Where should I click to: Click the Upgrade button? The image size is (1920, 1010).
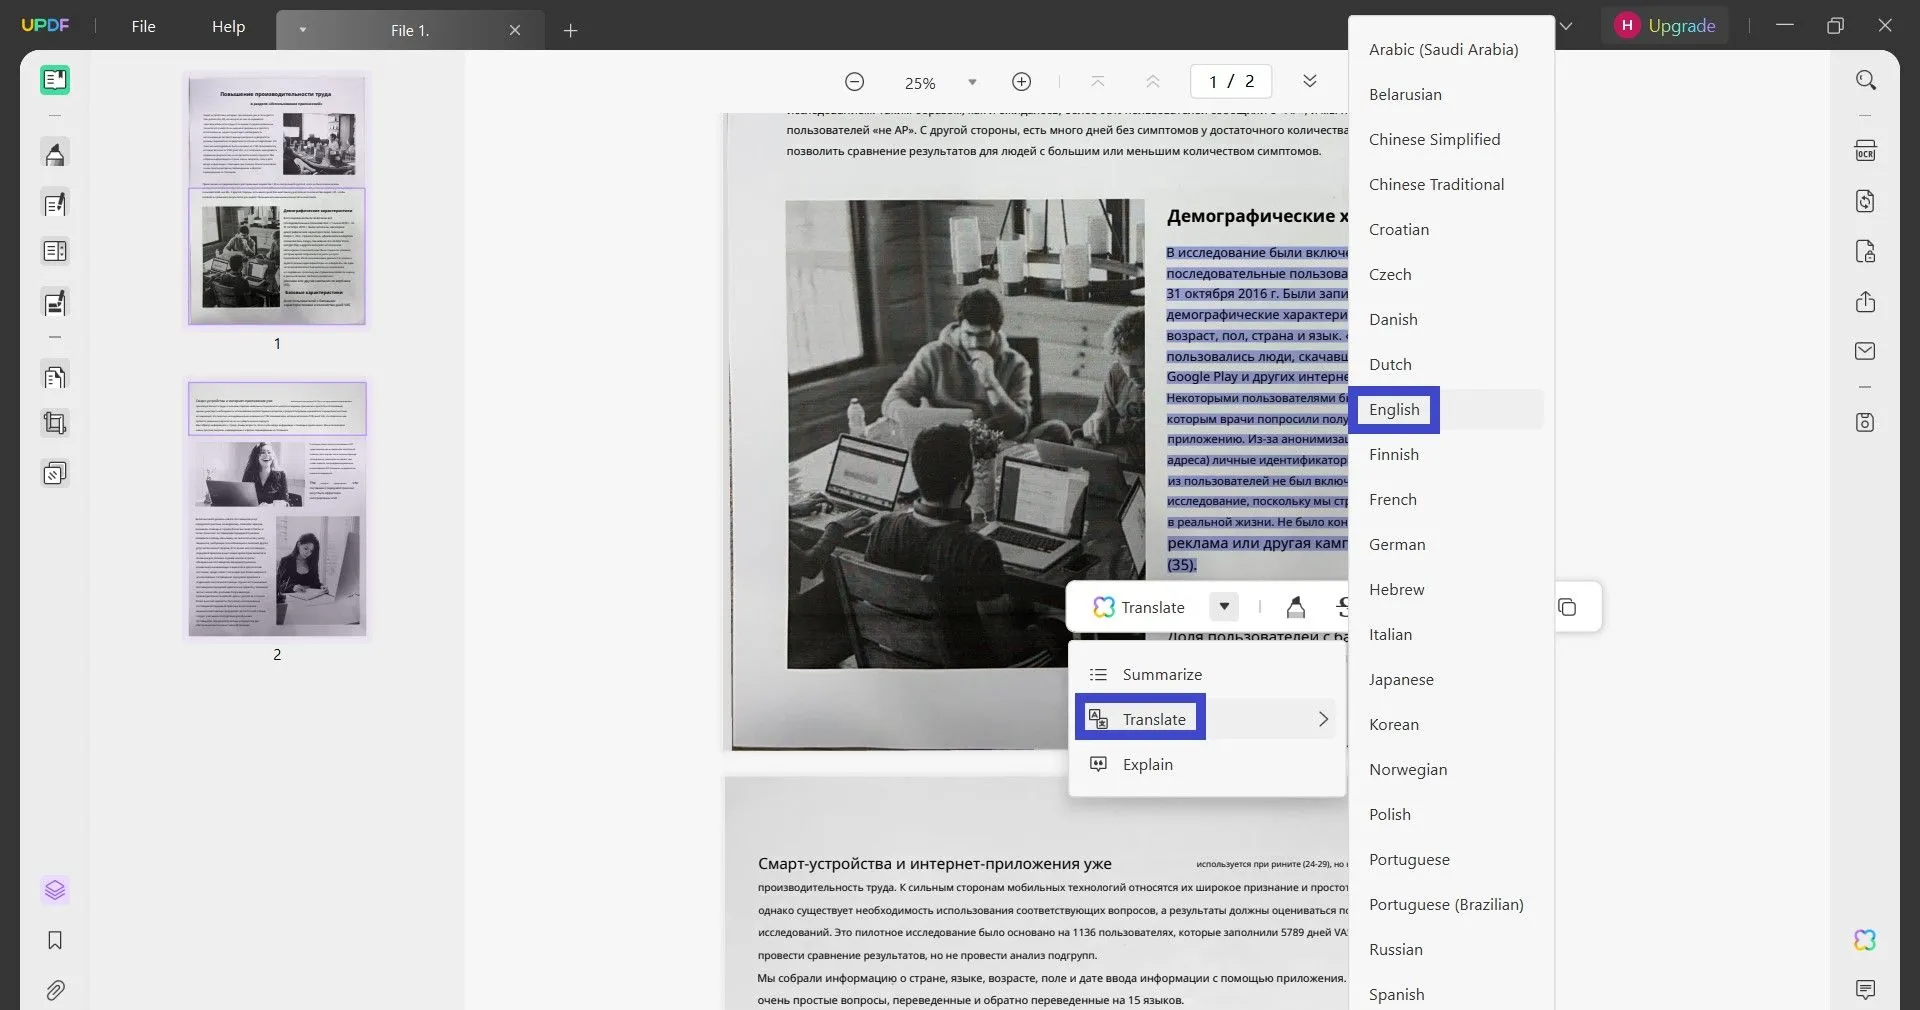click(x=1681, y=25)
